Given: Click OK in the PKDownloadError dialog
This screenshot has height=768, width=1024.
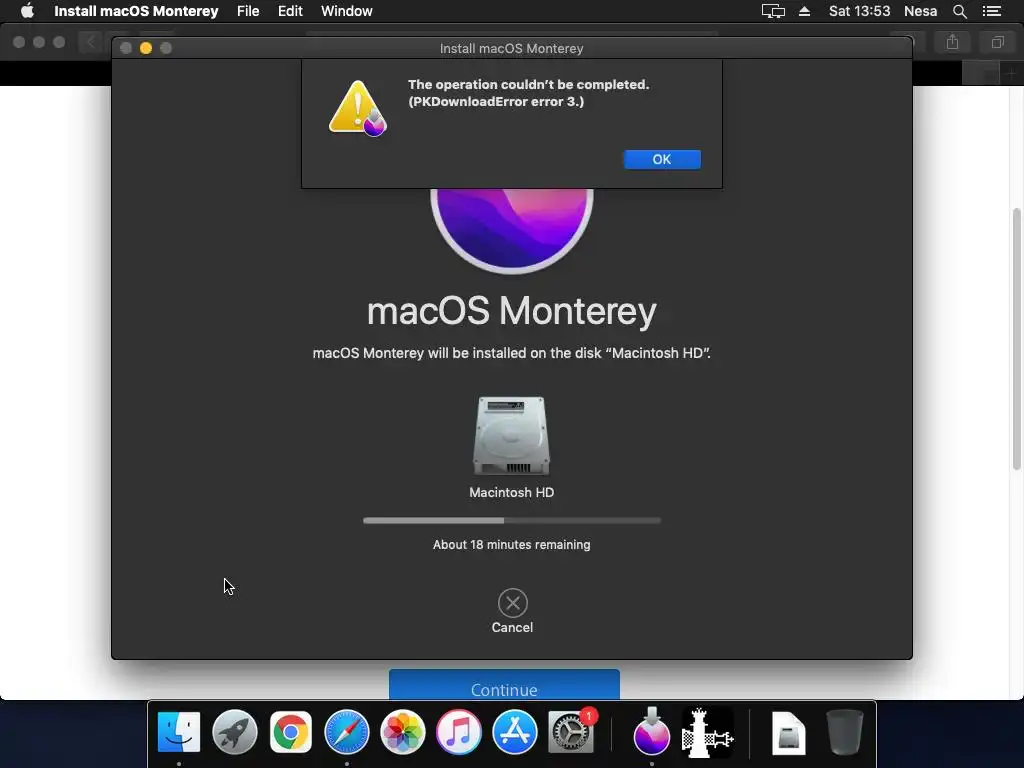Looking at the screenshot, I should pyautogui.click(x=662, y=159).
